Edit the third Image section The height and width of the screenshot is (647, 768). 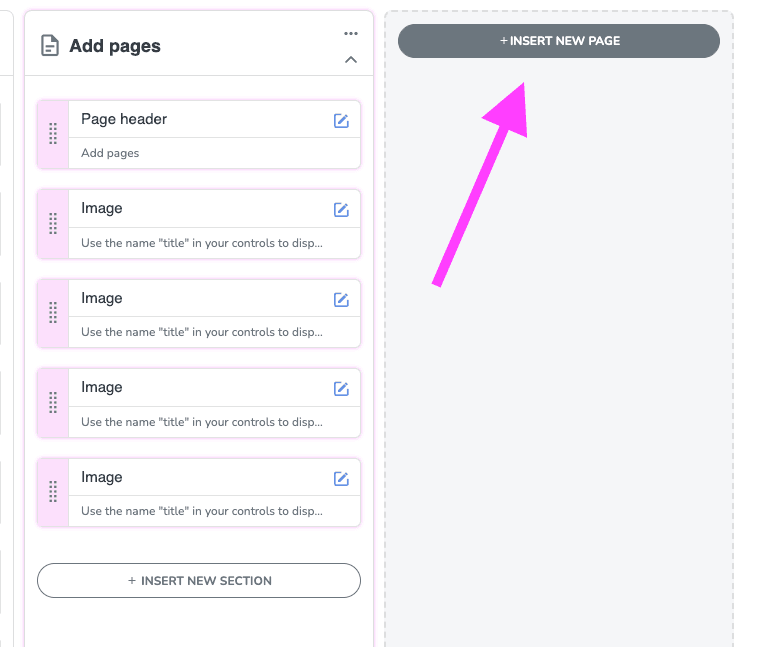(341, 389)
